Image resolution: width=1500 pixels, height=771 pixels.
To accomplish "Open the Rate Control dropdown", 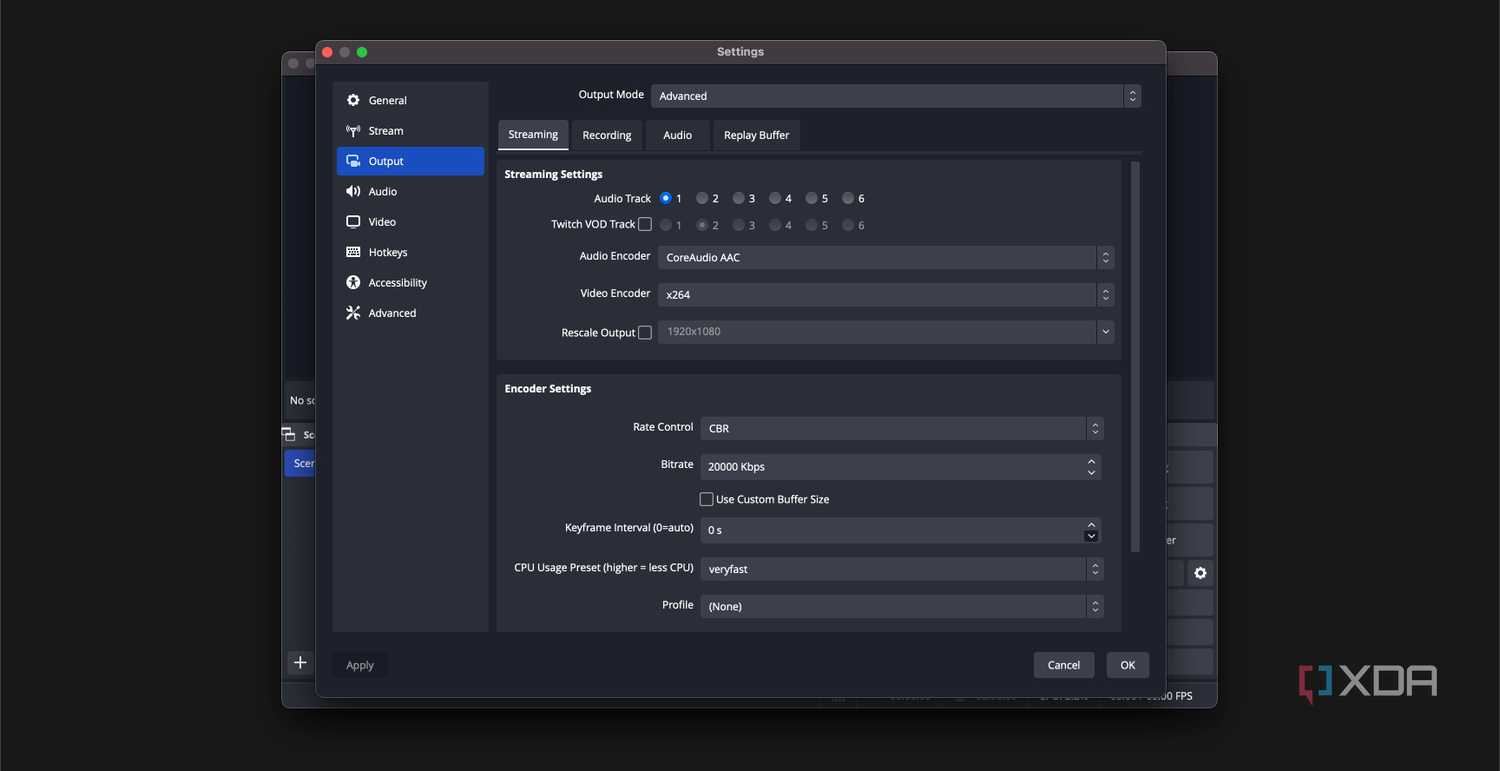I will pos(902,428).
